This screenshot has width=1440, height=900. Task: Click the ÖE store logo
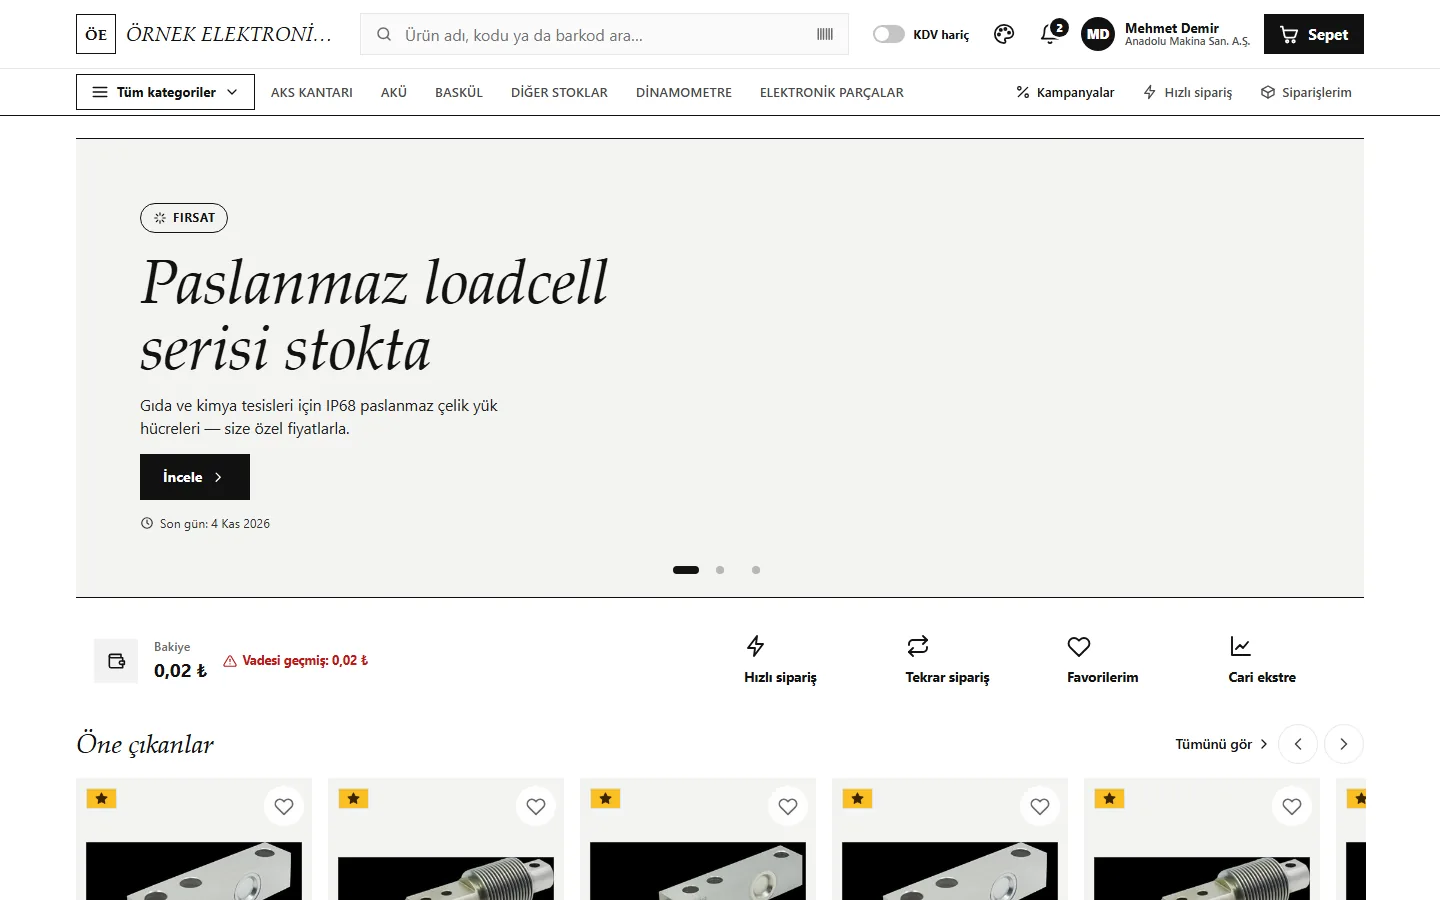[96, 34]
